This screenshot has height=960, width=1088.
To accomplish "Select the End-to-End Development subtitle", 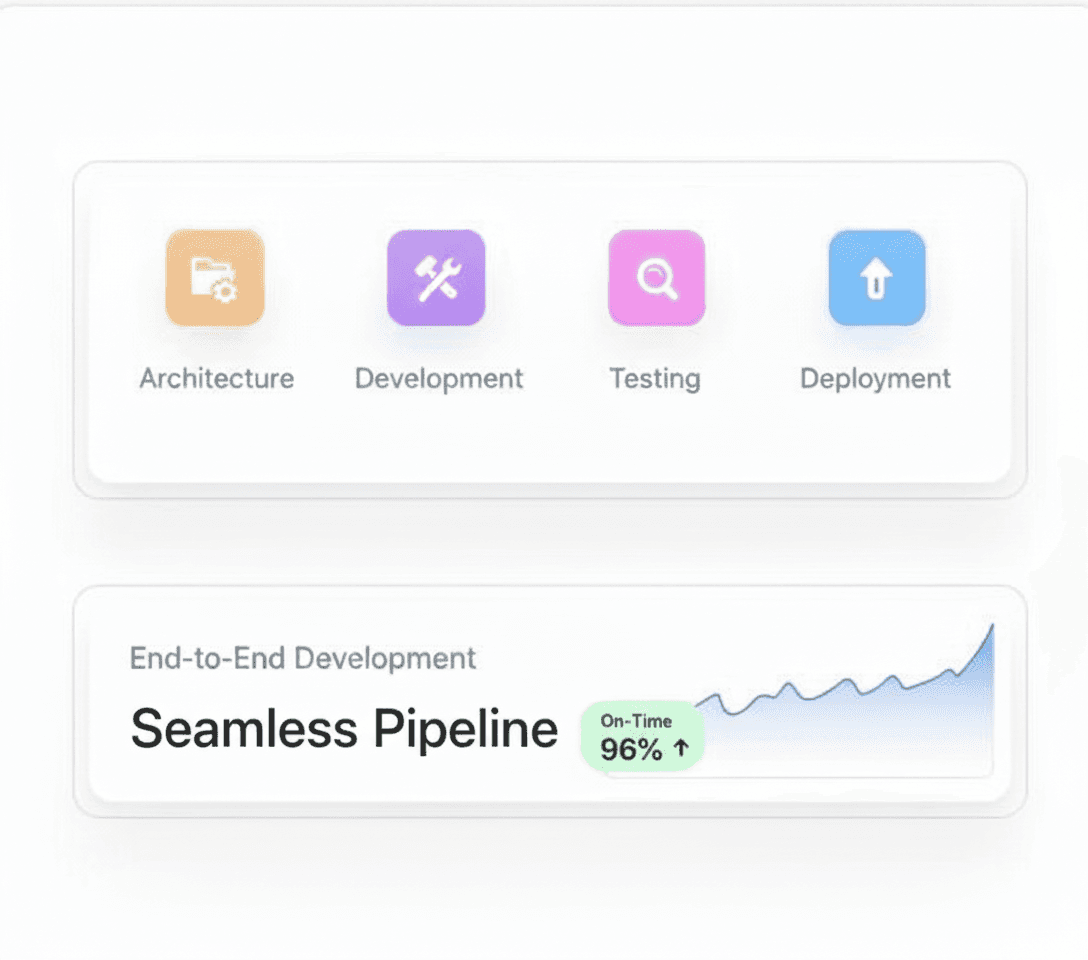I will pos(303,658).
